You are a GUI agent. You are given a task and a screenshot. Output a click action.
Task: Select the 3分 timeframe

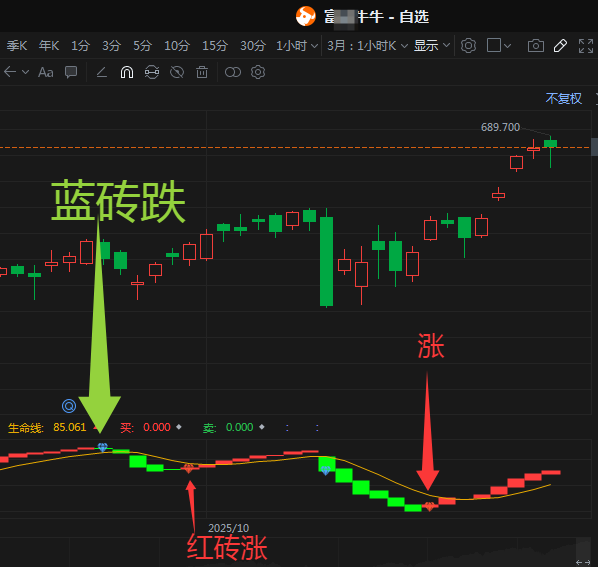point(111,46)
